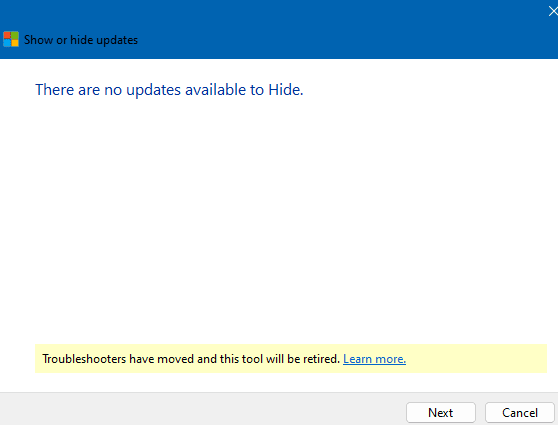Click the yellow square of the Microsoft logo
The width and height of the screenshot is (558, 425).
click(15, 43)
